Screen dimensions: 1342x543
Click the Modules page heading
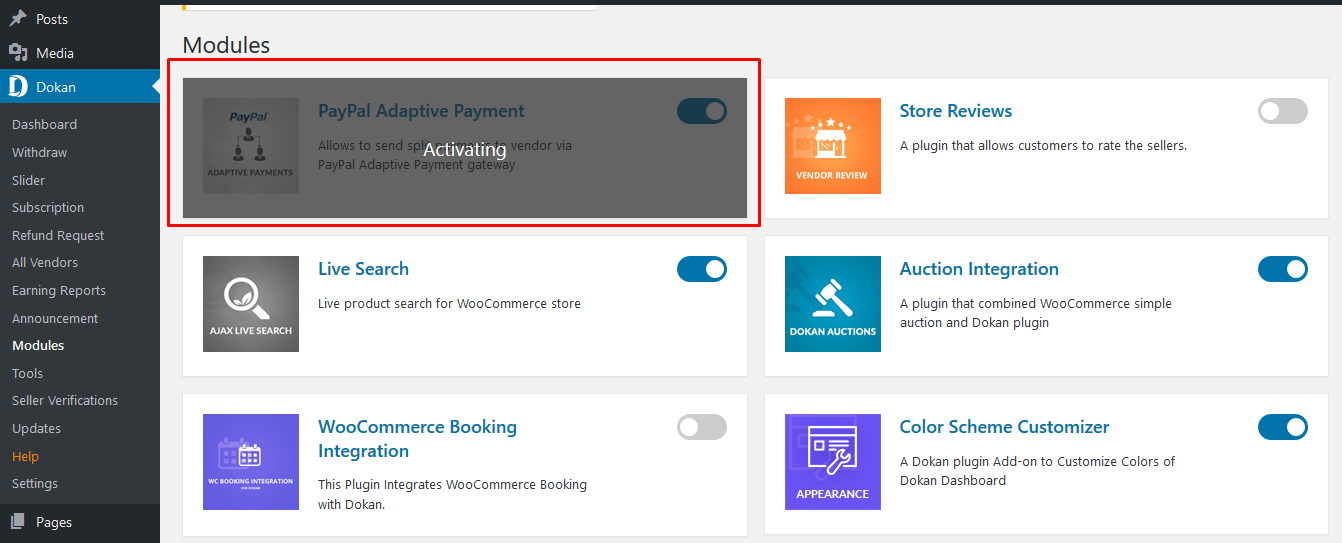pyautogui.click(x=226, y=45)
